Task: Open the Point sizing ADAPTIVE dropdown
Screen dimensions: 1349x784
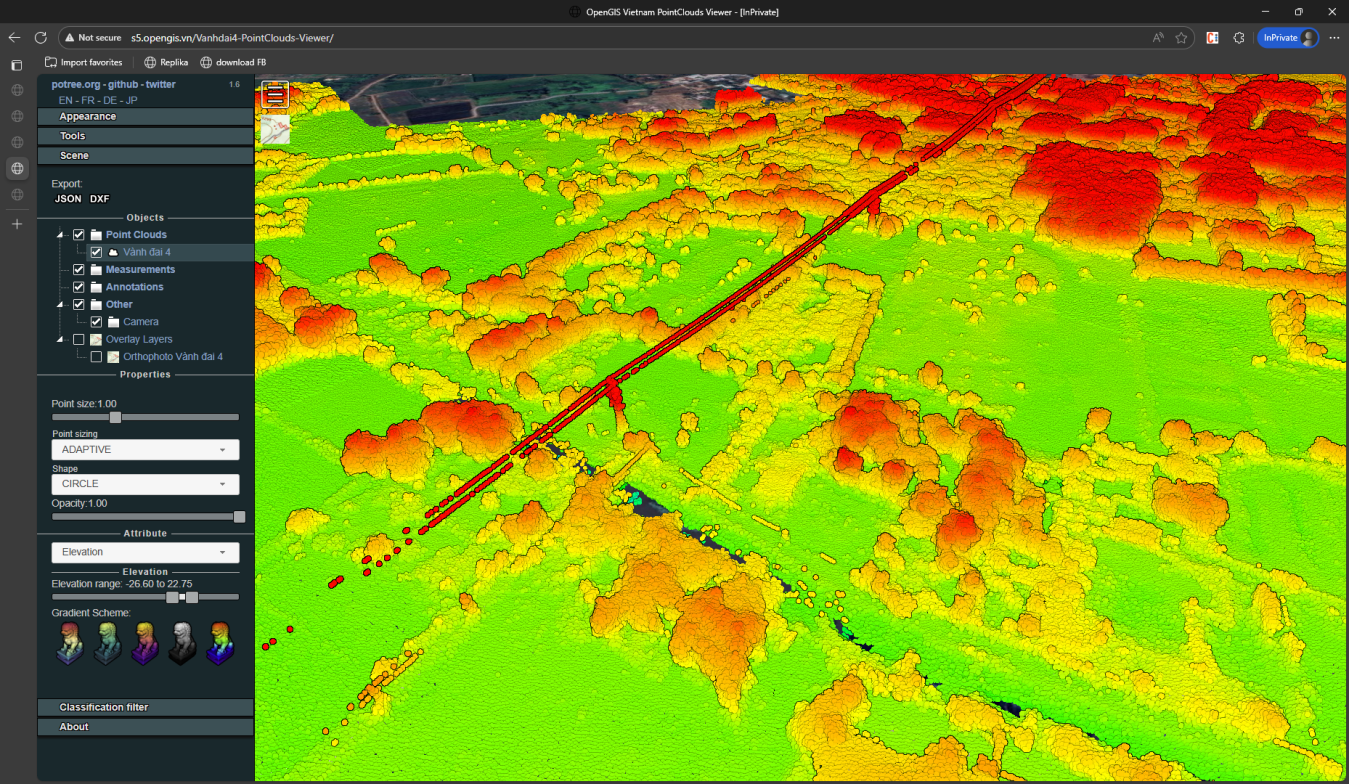Action: 145,450
